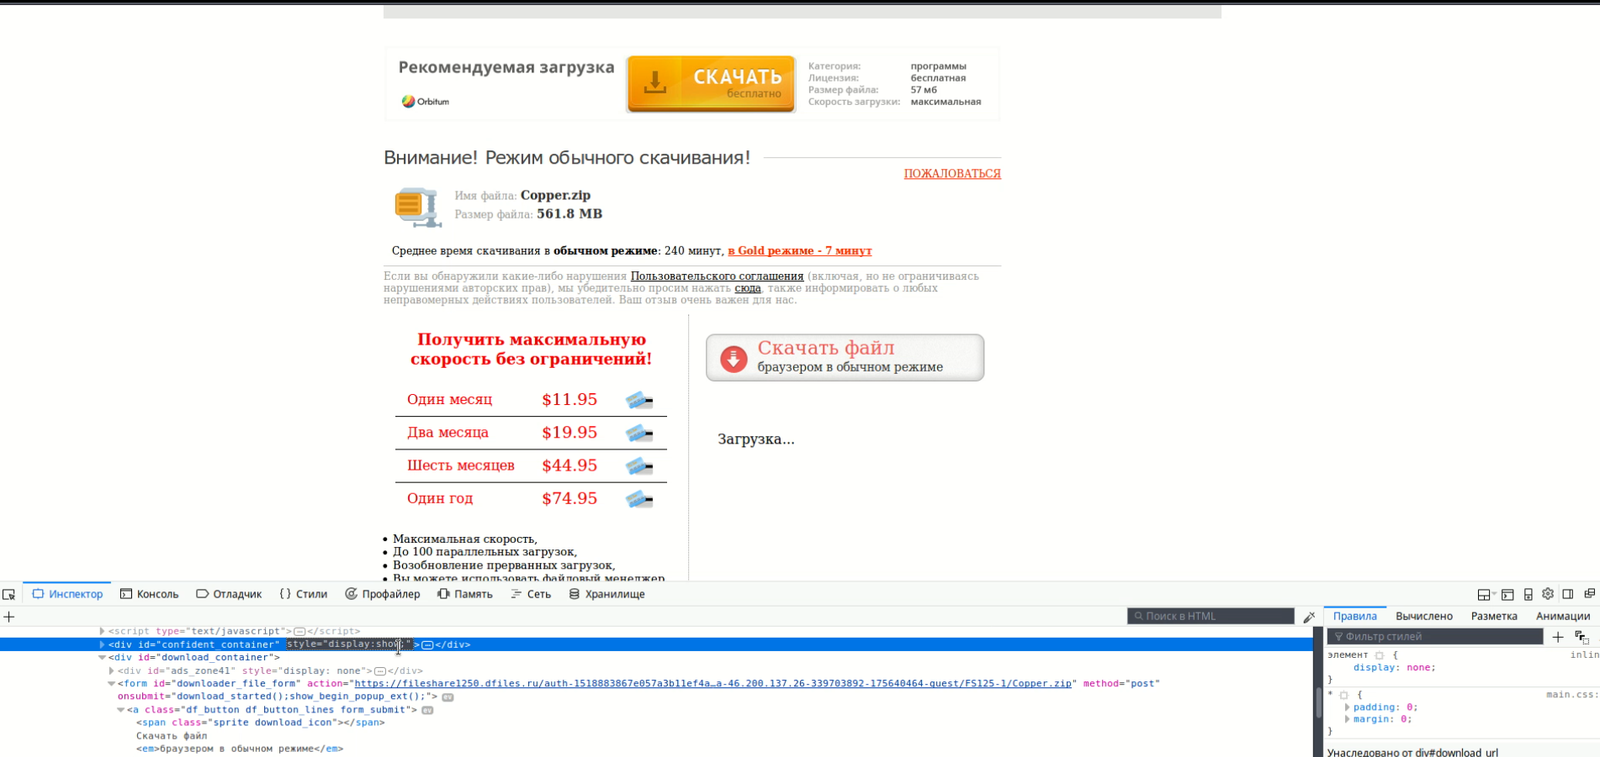1600x757 pixels.
Task: Toggle pseudo-class panel icon in Rules
Action: pyautogui.click(x=1582, y=637)
